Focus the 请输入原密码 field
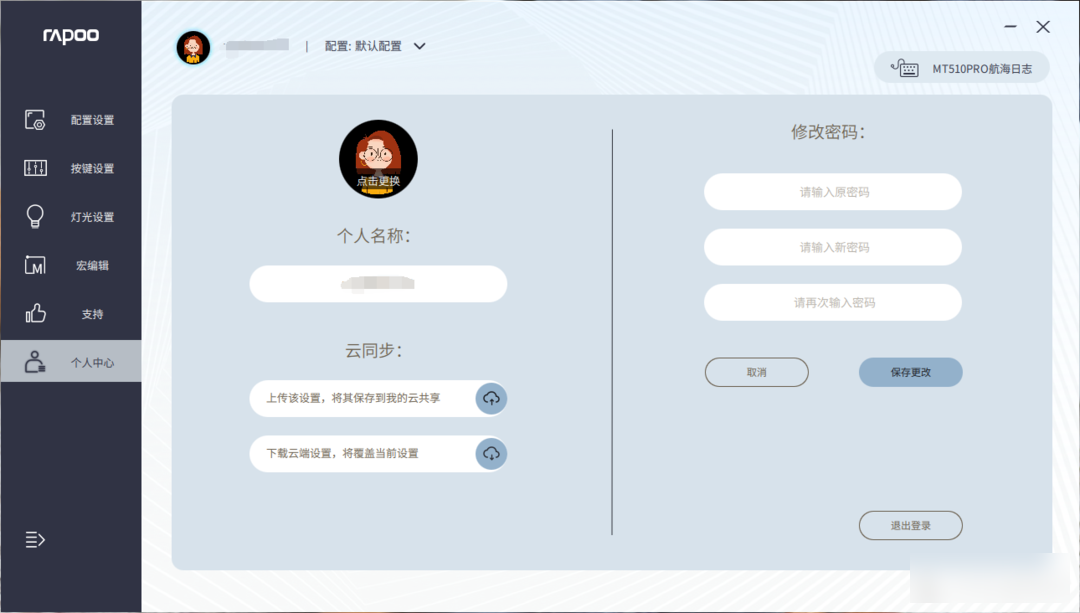Viewport: 1080px width, 613px height. 833,191
